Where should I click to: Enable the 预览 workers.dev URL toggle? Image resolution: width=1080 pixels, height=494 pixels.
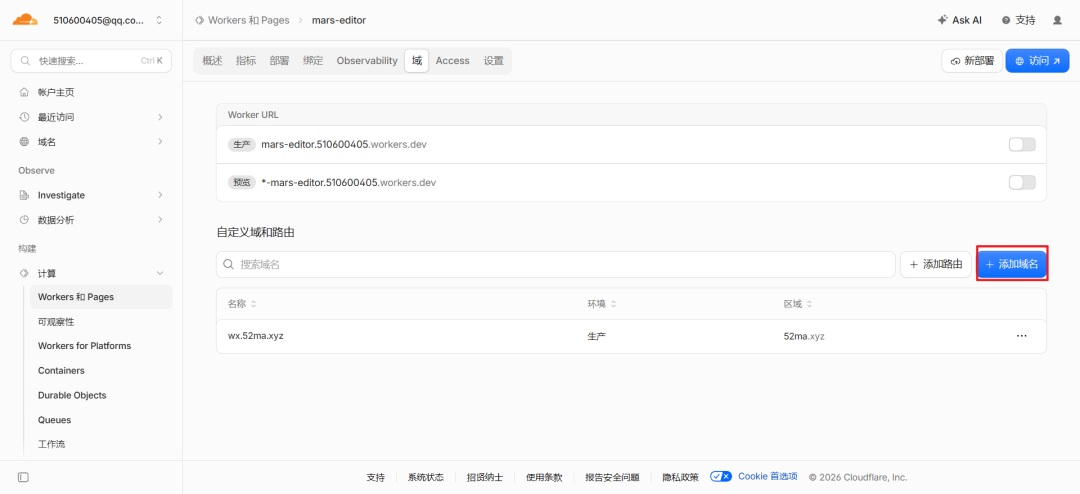pyautogui.click(x=1021, y=183)
